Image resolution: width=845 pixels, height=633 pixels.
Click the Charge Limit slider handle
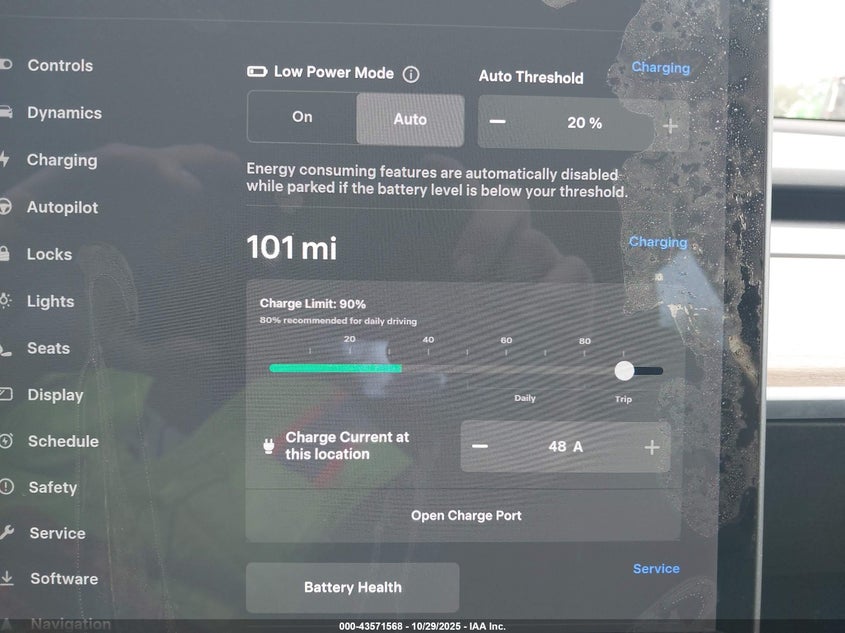coord(624,371)
